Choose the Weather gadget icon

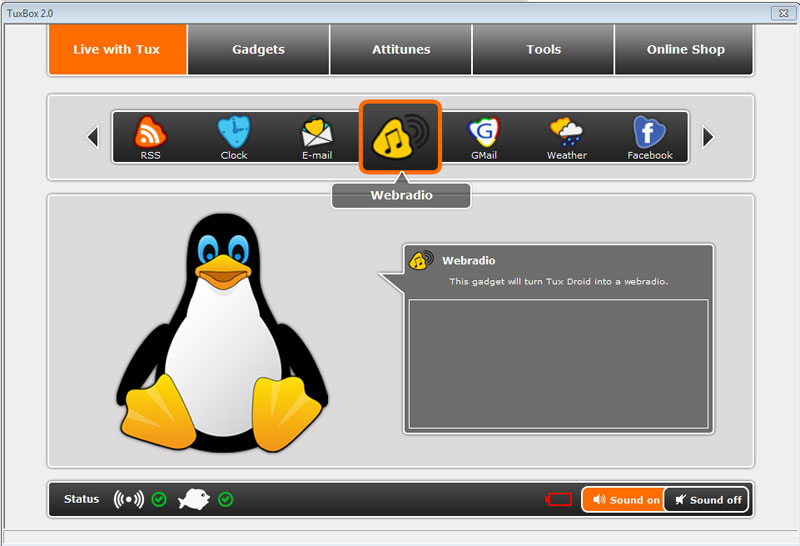tap(566, 136)
